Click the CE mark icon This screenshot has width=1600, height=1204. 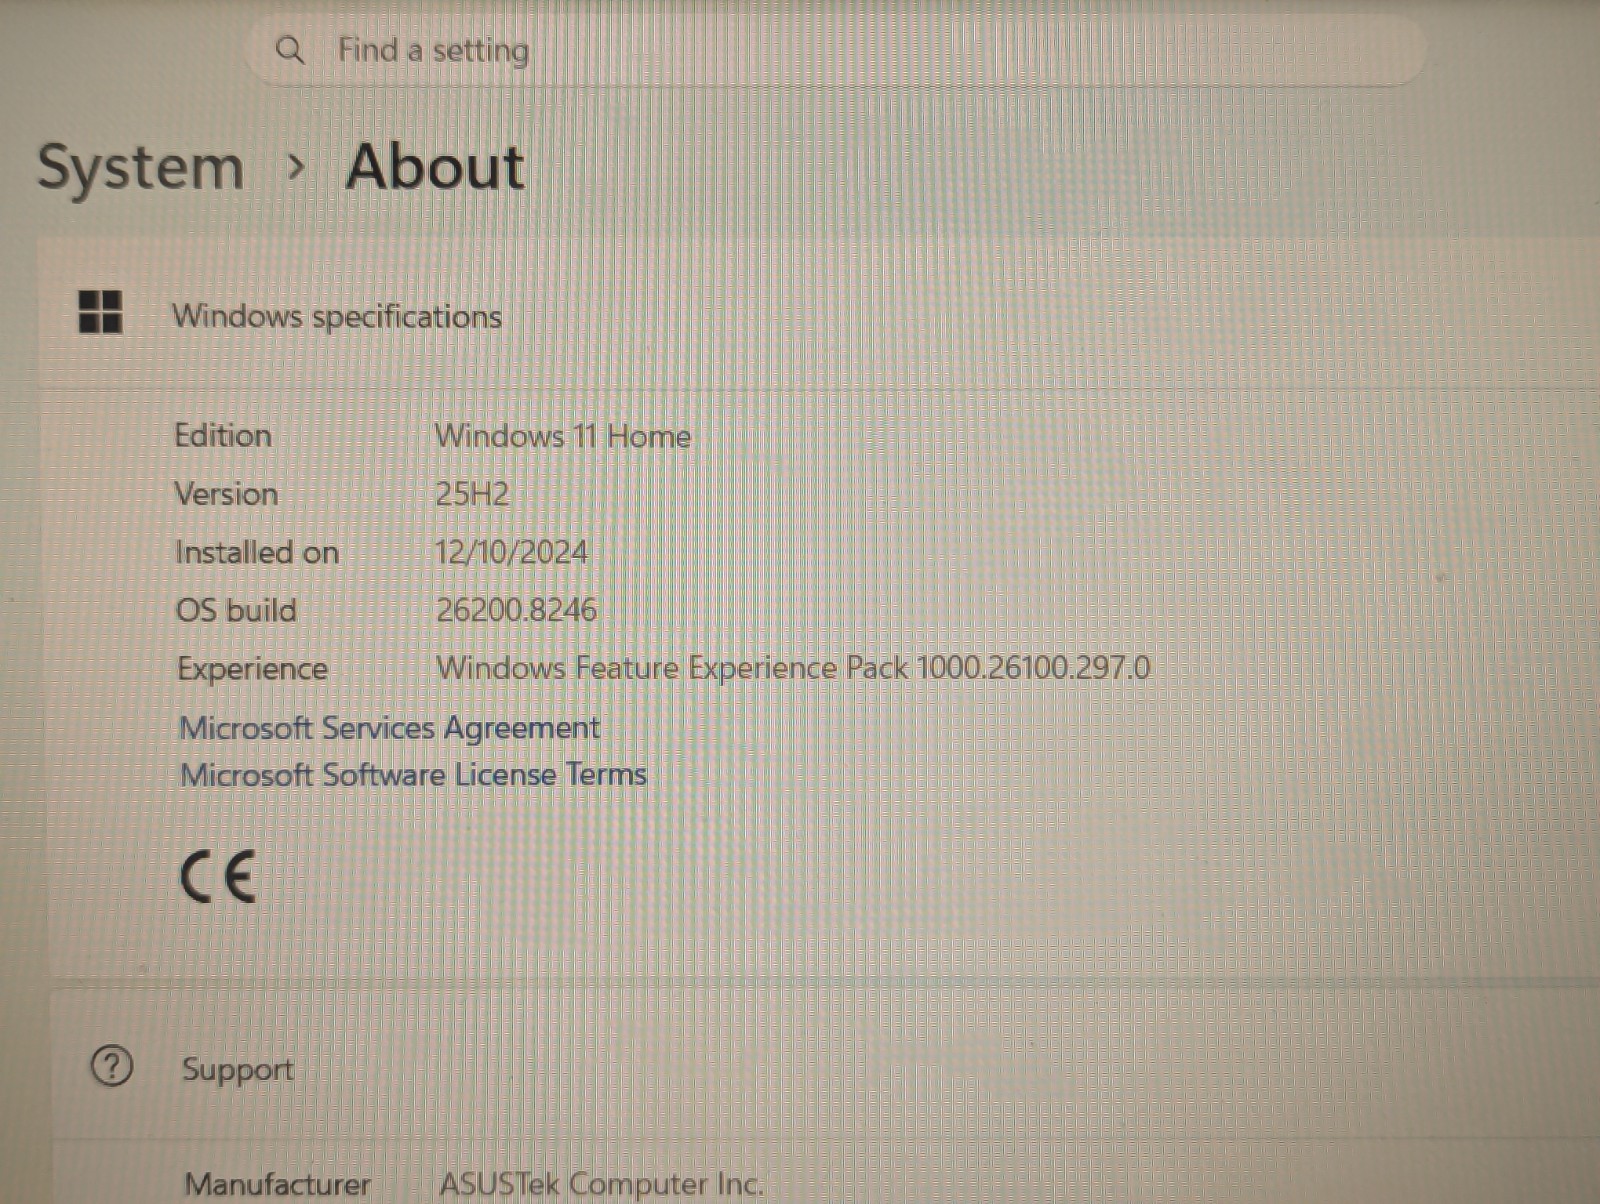tap(219, 877)
